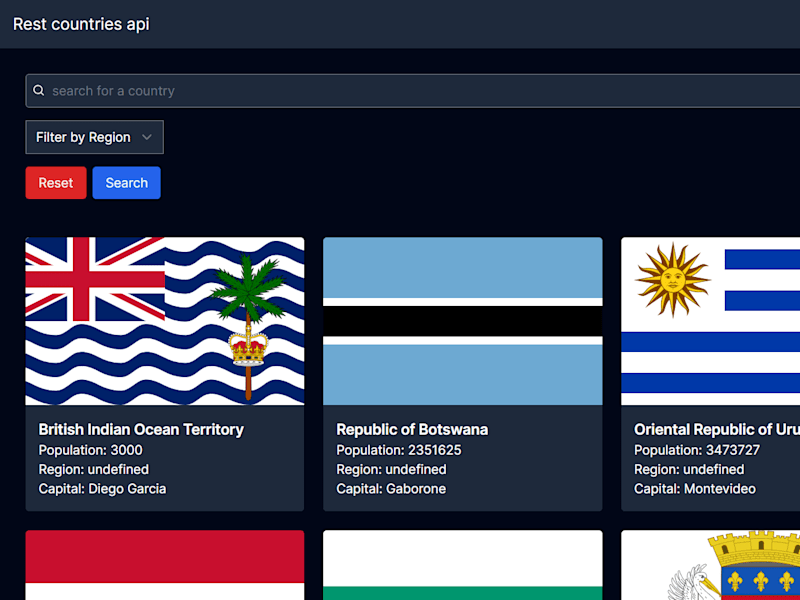800x600 pixels.
Task: Click 'Capital: Montevideo' text
Action: tap(695, 489)
